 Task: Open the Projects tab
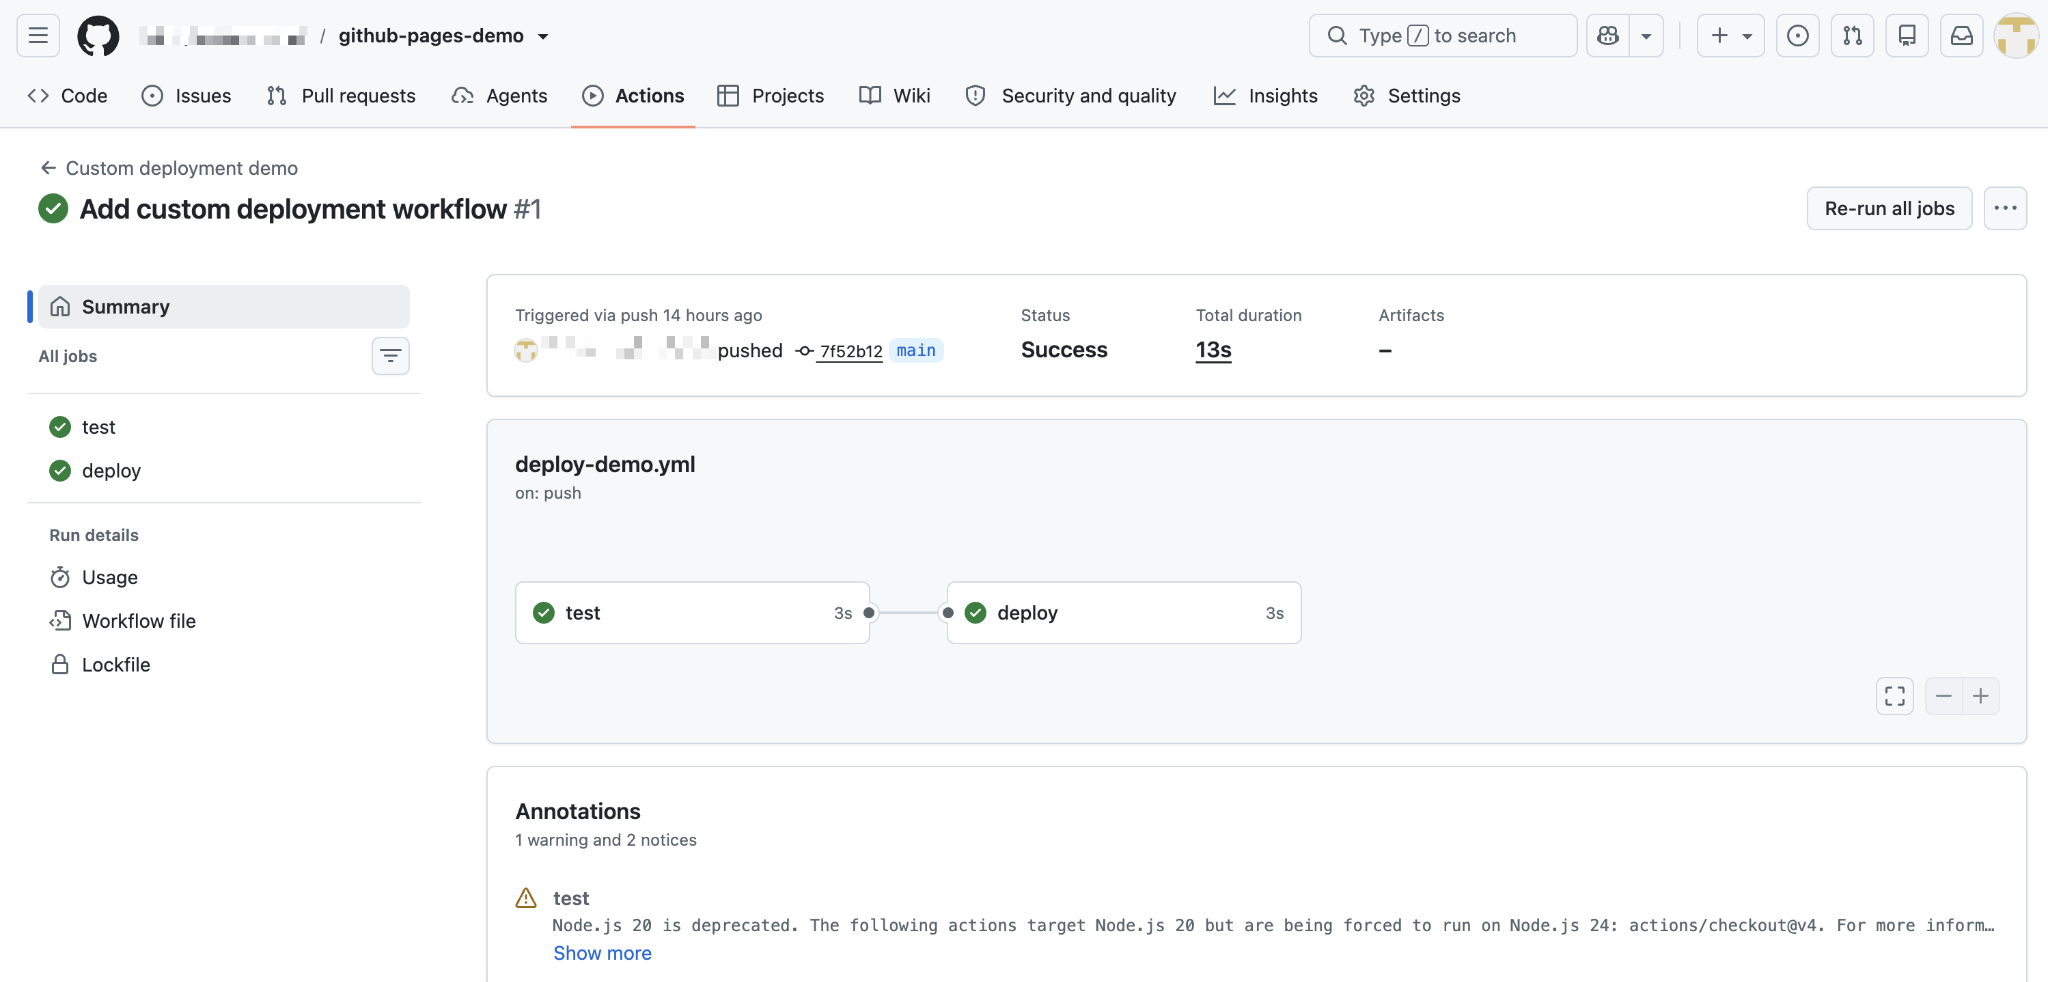[x=771, y=96]
